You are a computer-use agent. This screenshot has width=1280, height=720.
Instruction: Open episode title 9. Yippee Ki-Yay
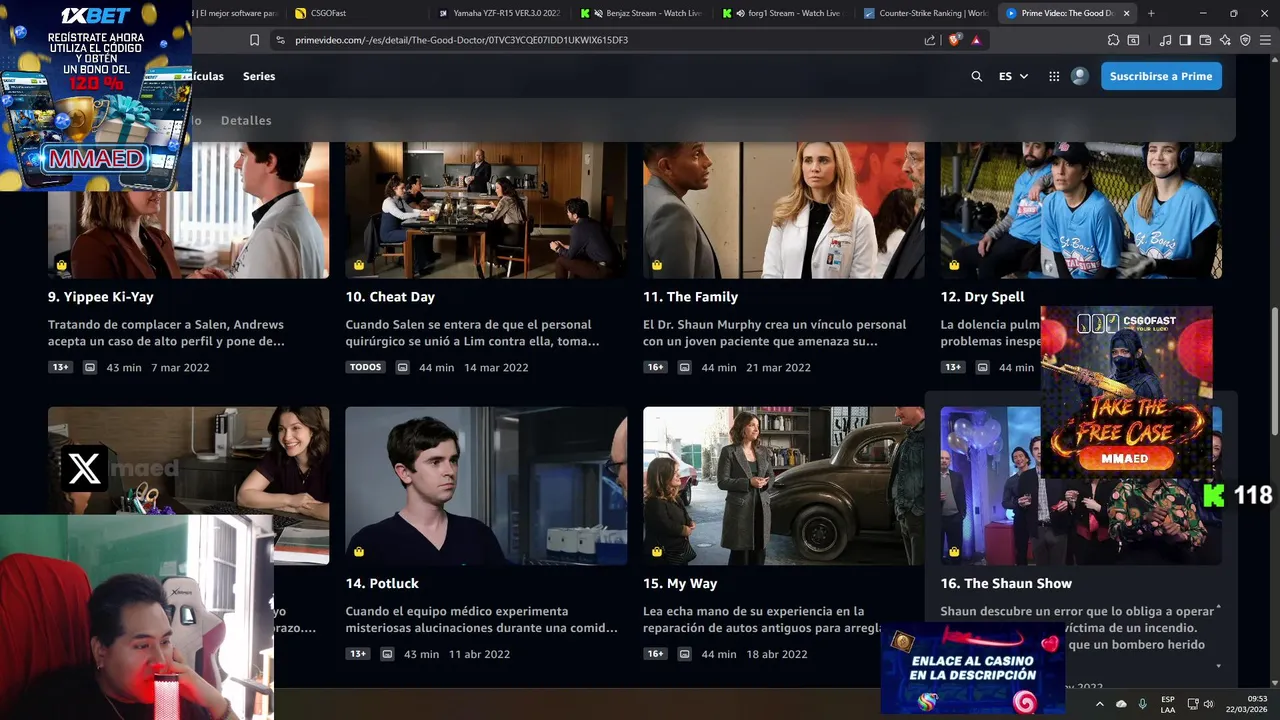tap(101, 297)
